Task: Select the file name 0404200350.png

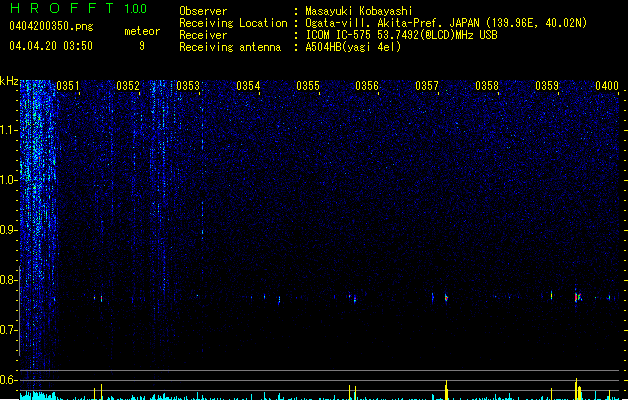Action: click(x=51, y=26)
